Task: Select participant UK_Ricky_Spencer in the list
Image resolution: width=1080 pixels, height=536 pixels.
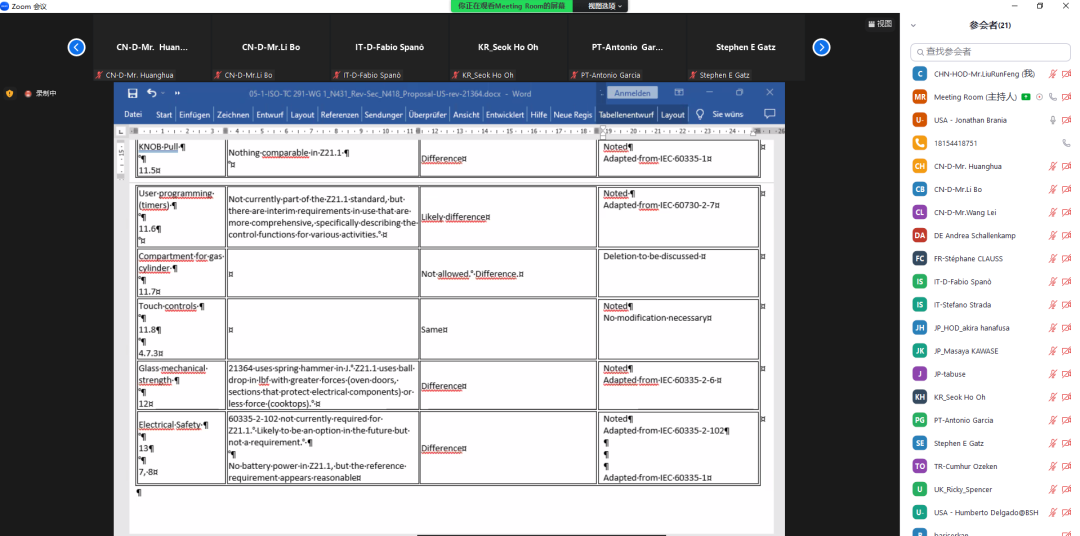Action: (991, 489)
